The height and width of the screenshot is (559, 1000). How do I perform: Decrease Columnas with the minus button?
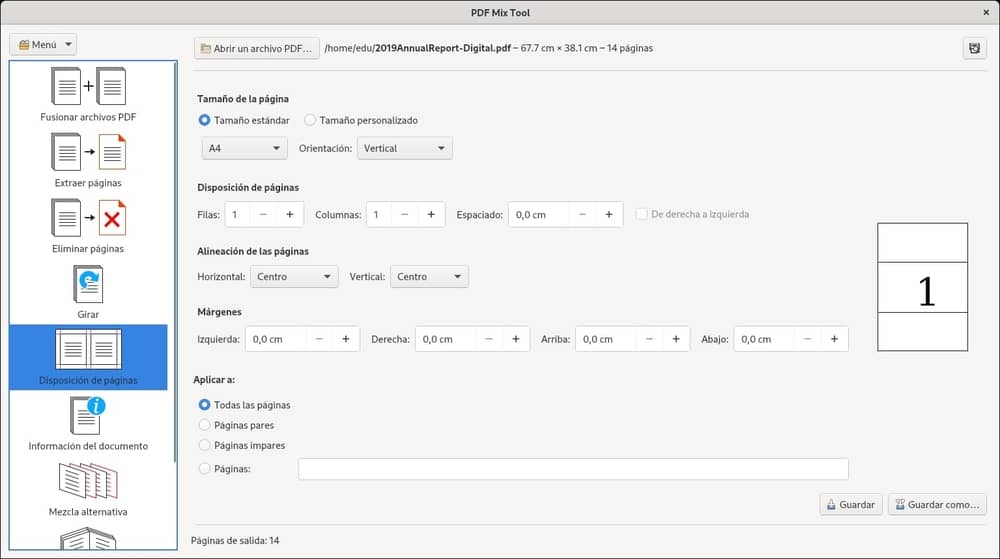click(404, 215)
